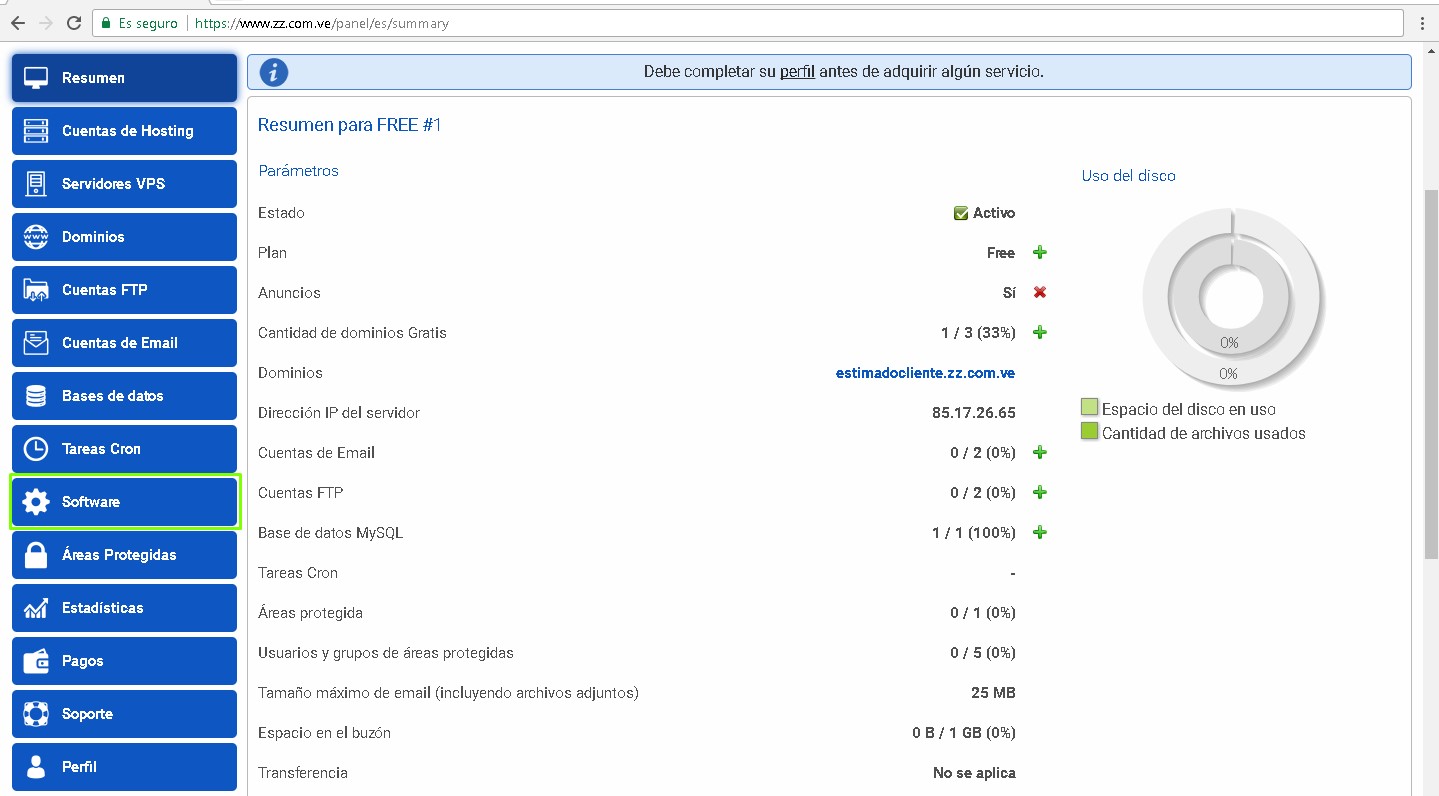
Task: Click the folder icon for Cuentas FTP
Action: [x=36, y=290]
